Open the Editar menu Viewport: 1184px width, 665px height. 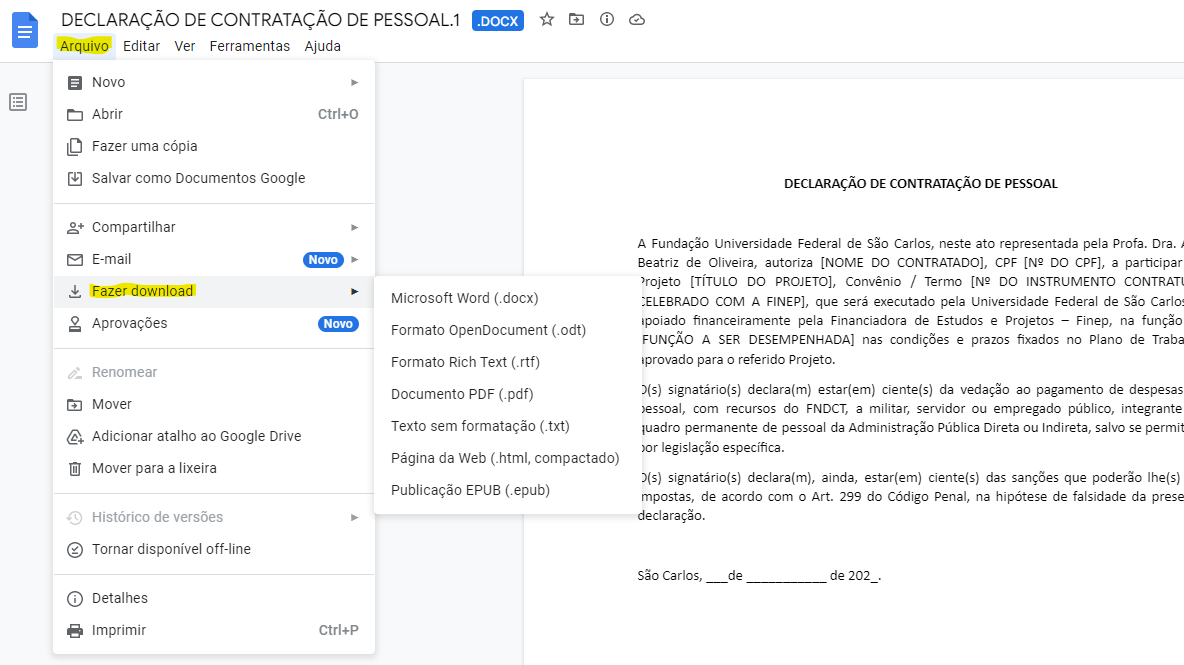tap(141, 46)
